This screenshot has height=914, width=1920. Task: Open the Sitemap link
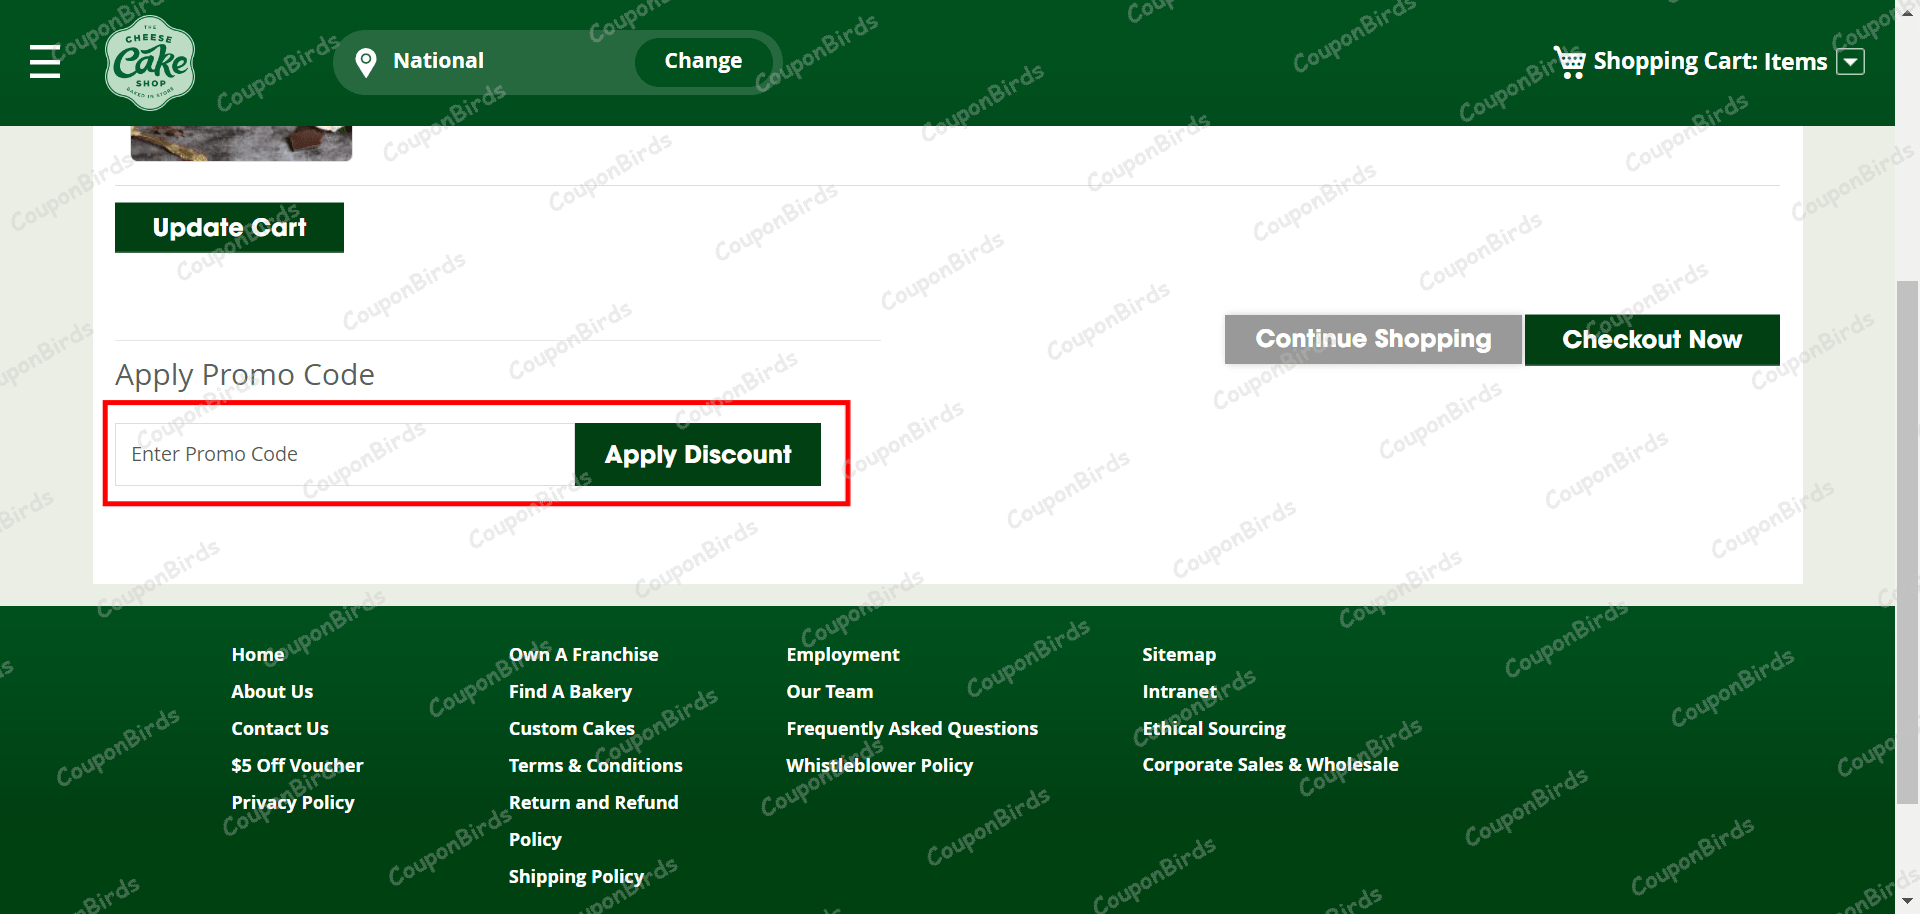(x=1179, y=655)
